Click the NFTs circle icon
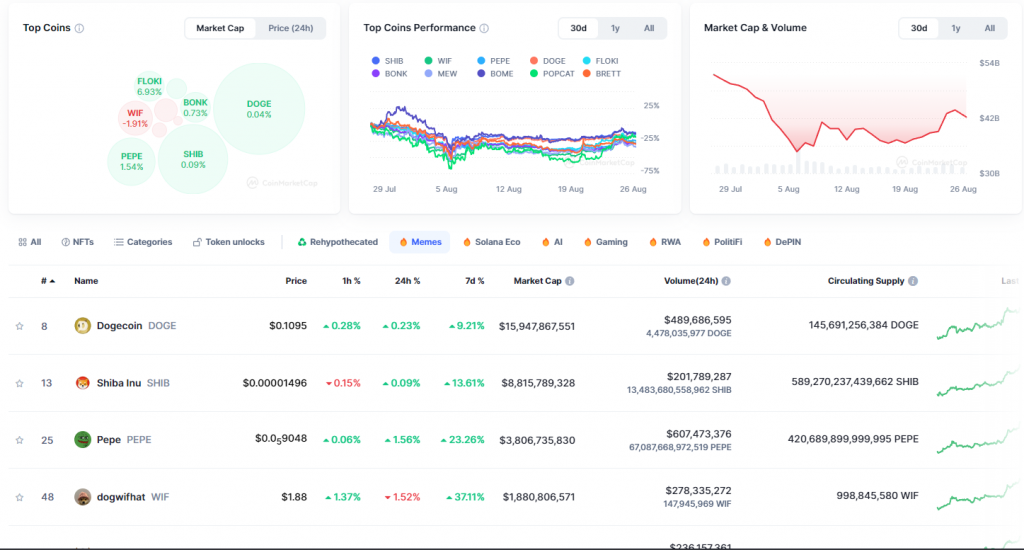 pos(65,242)
